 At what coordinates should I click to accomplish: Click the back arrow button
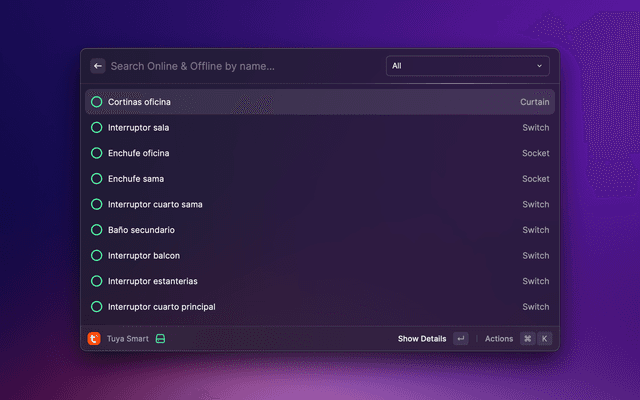pyautogui.click(x=98, y=66)
